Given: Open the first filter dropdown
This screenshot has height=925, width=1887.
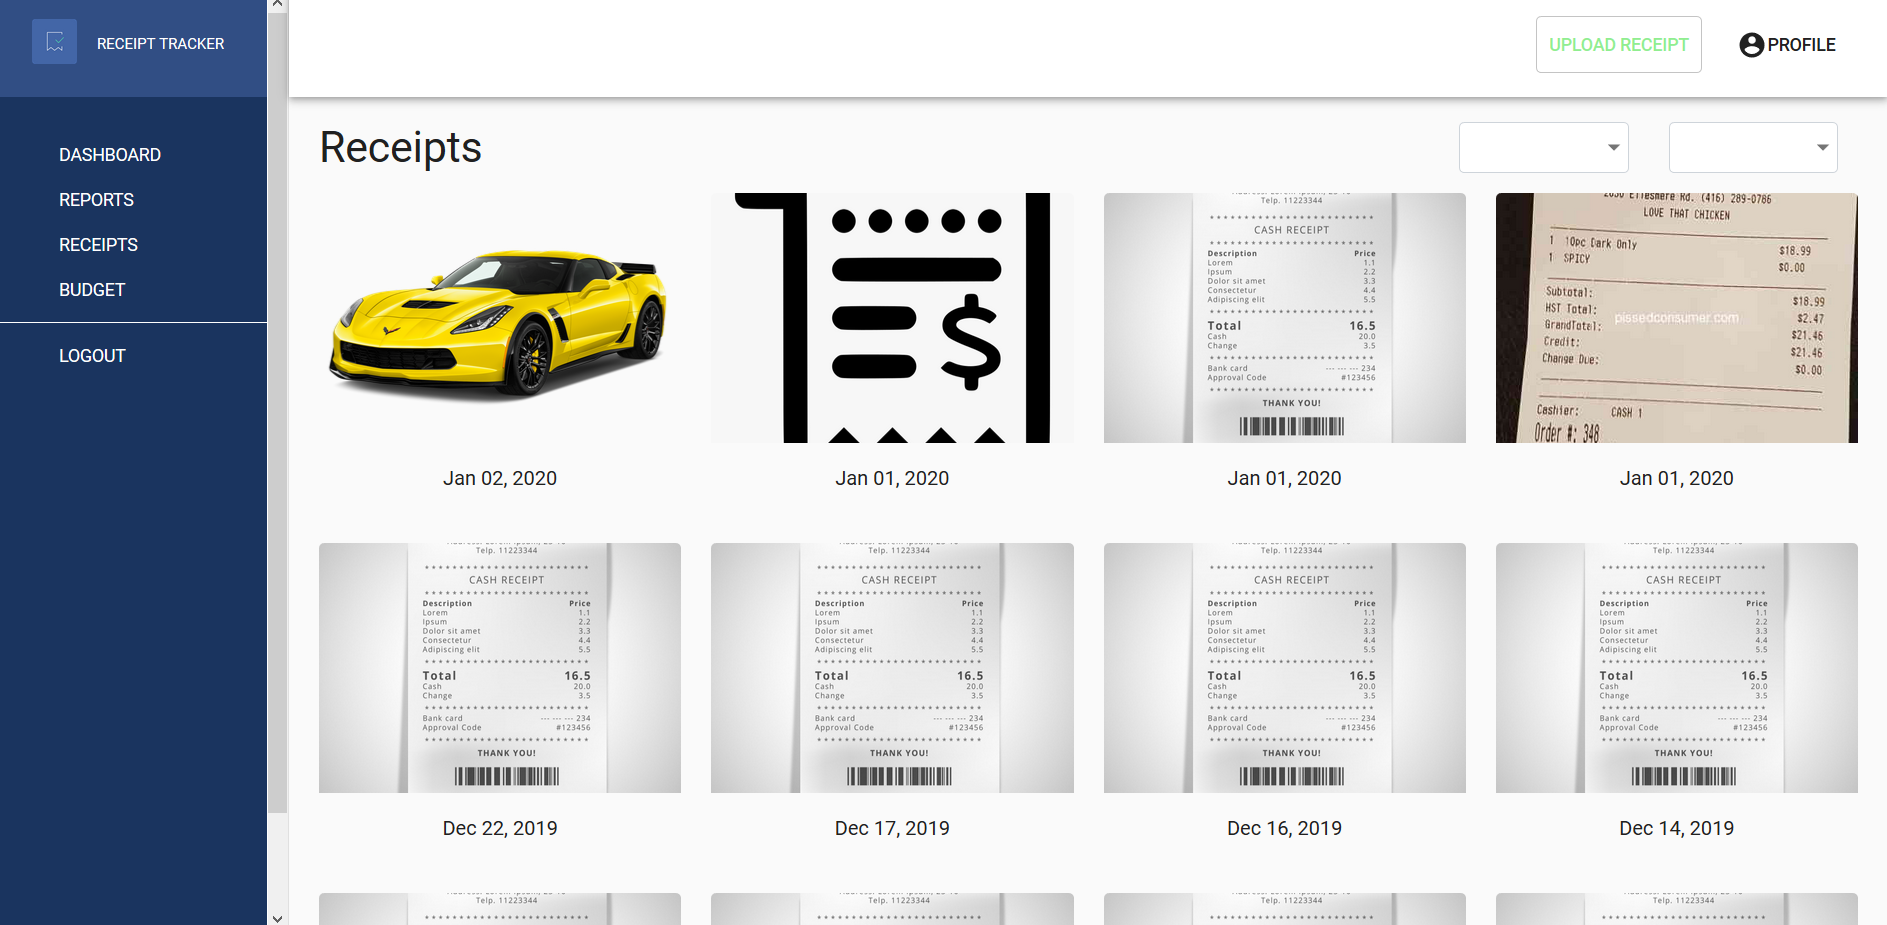Looking at the screenshot, I should [1543, 147].
